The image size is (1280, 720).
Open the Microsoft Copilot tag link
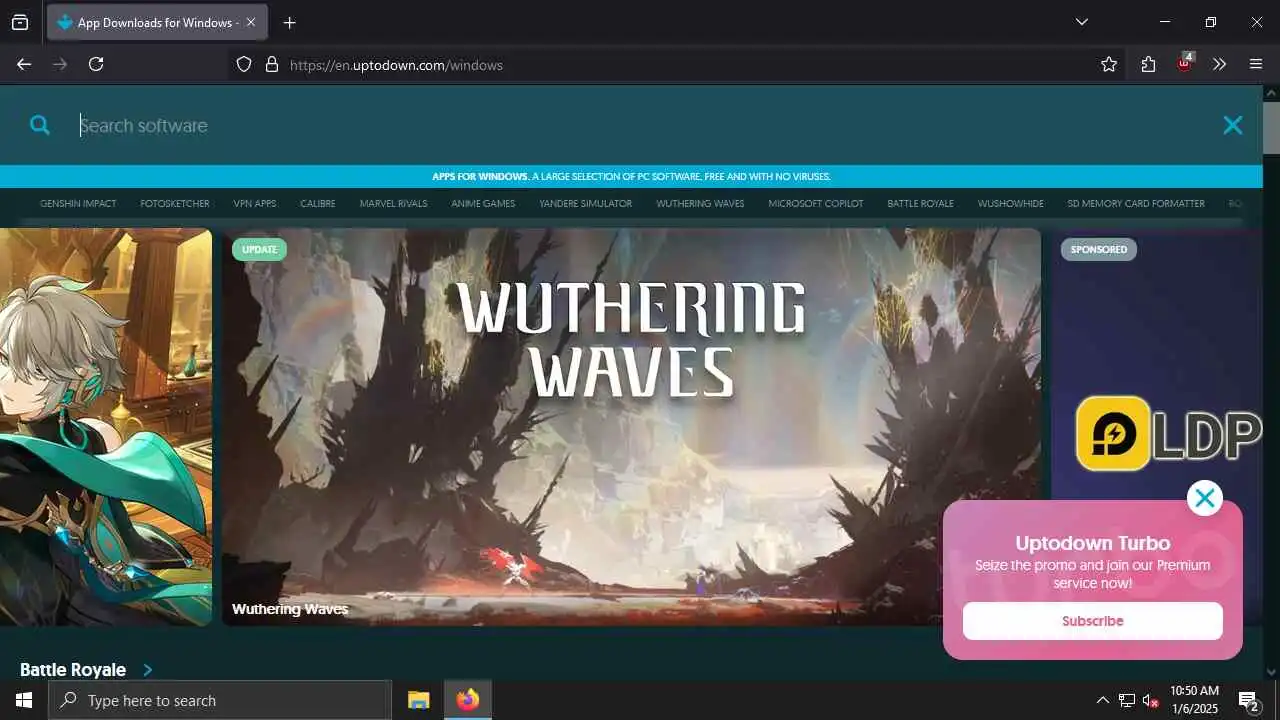click(x=816, y=203)
